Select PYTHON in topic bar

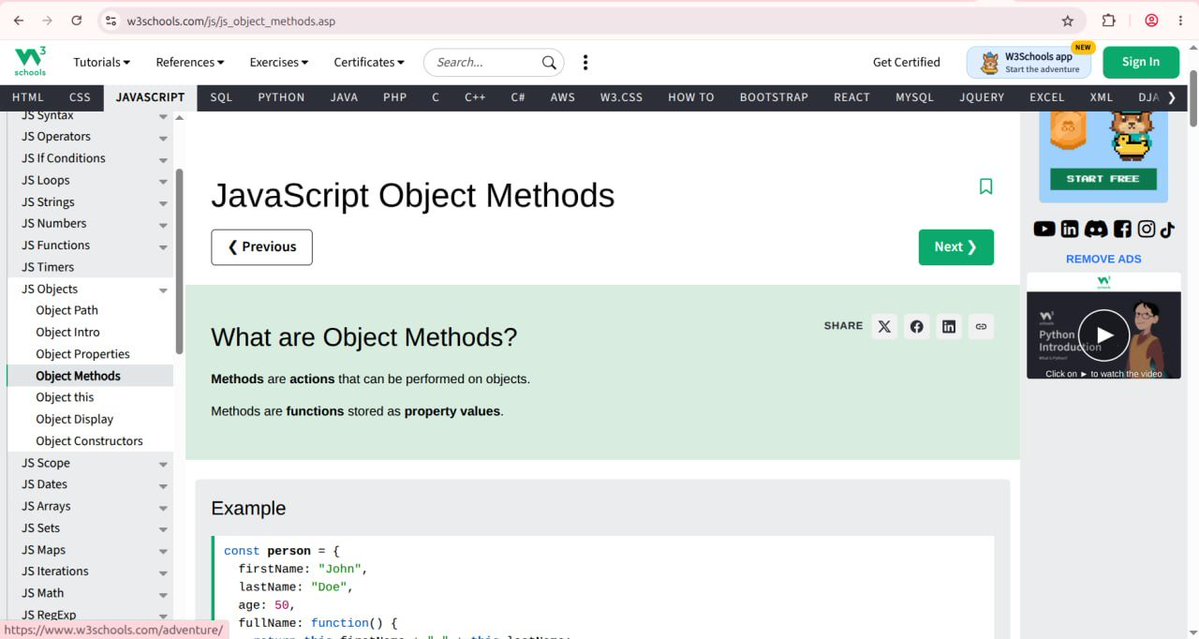[281, 98]
